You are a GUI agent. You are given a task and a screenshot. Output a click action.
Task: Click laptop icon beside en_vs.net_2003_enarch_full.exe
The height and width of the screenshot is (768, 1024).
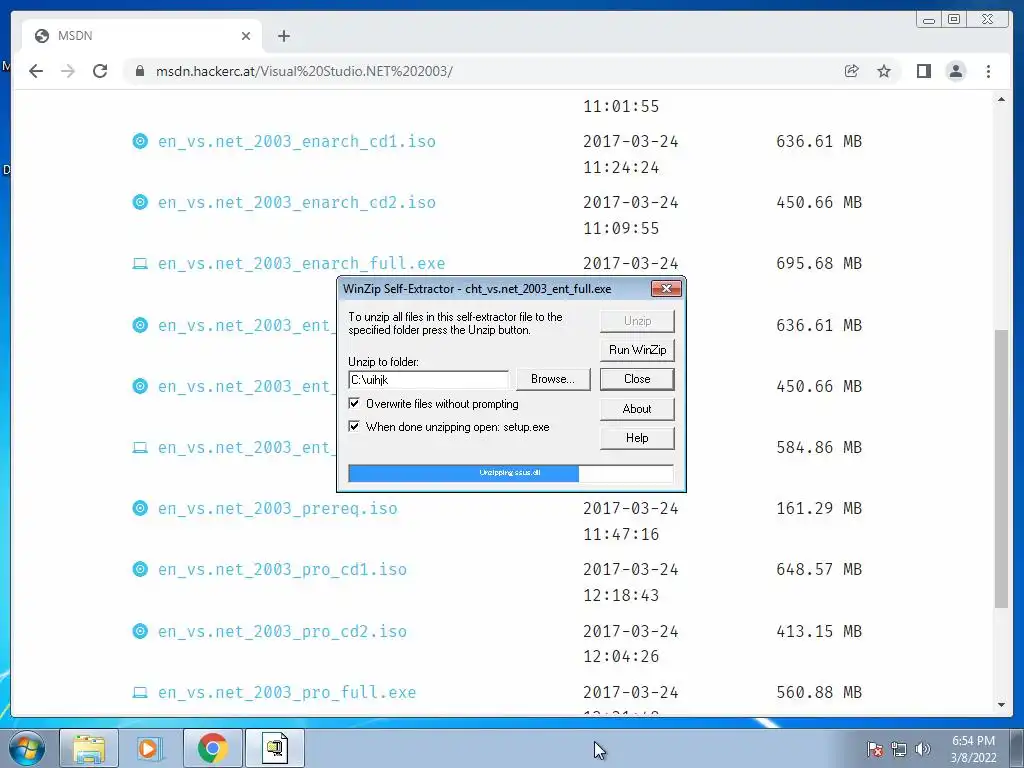(140, 263)
